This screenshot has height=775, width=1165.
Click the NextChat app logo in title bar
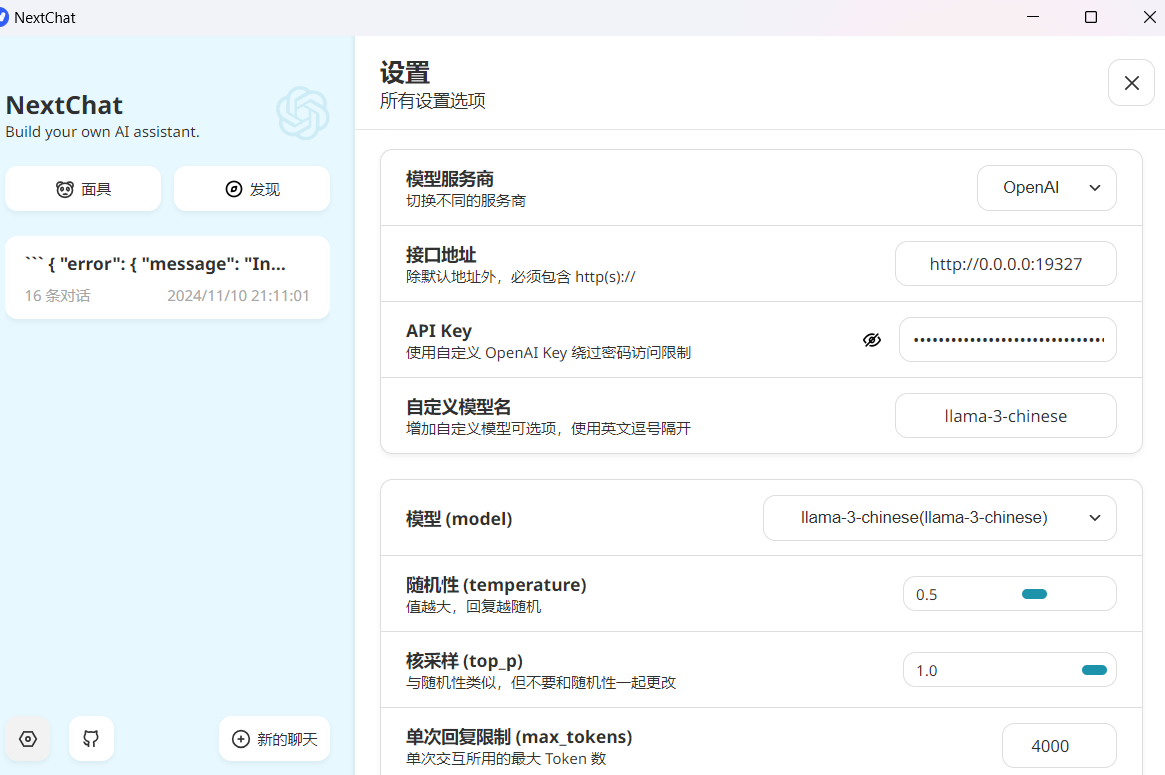[x=4, y=17]
